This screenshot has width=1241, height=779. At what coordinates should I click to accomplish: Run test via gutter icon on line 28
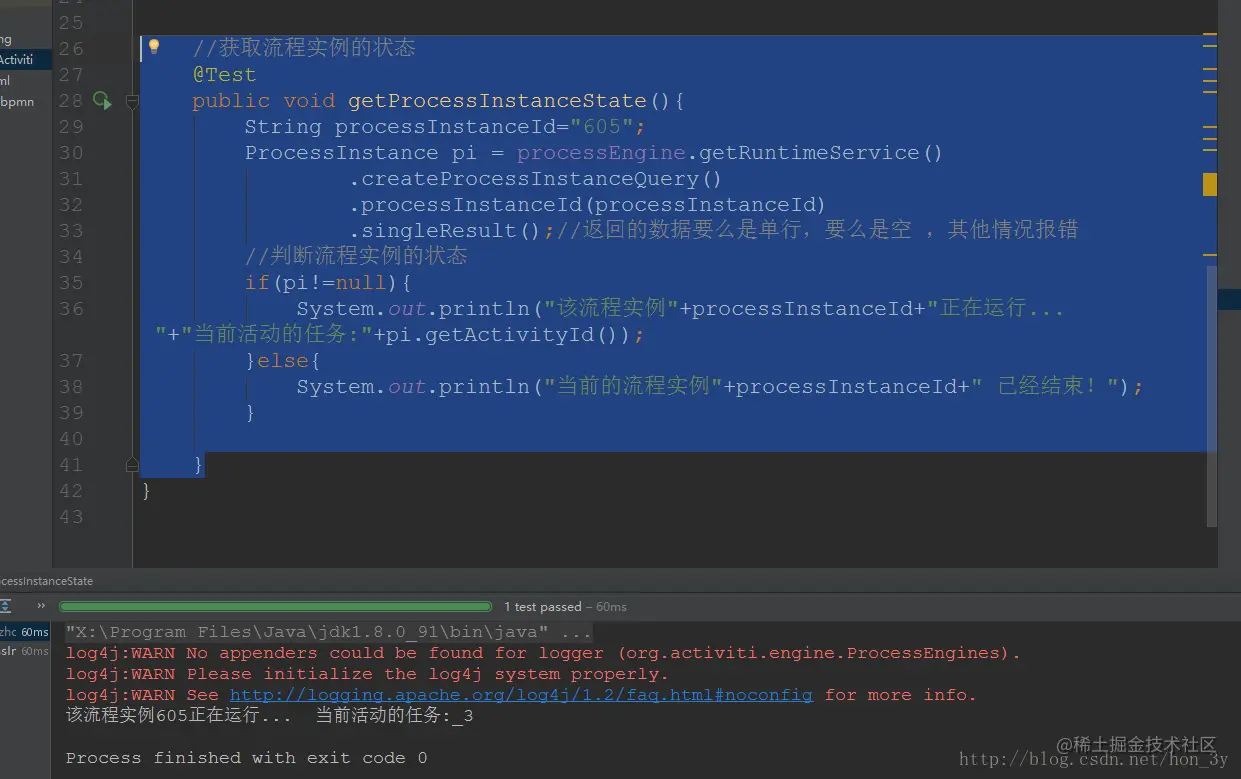point(101,100)
